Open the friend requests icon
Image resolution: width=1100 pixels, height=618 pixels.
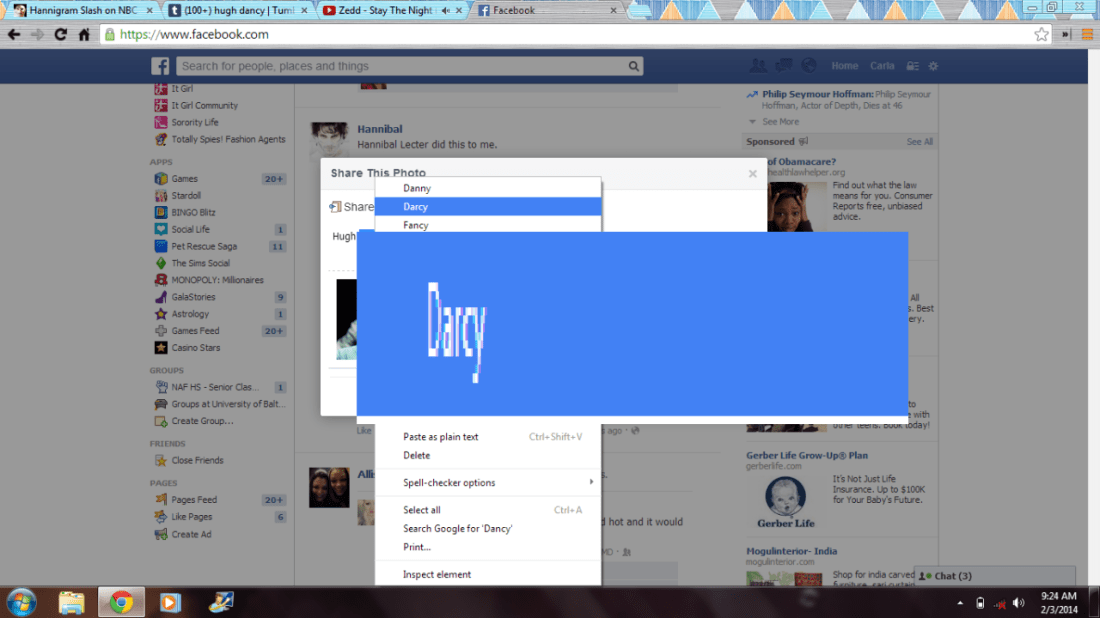758,66
